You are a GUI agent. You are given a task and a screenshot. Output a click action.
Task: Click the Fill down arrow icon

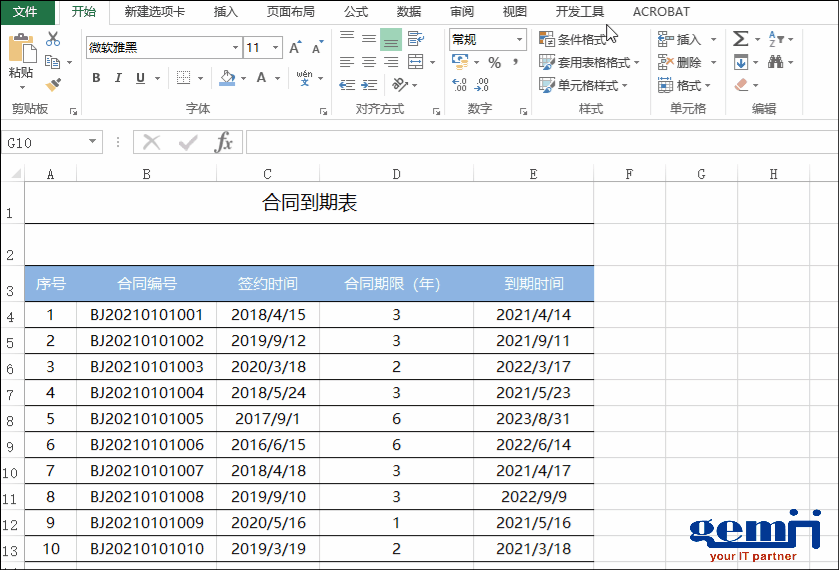[741, 62]
